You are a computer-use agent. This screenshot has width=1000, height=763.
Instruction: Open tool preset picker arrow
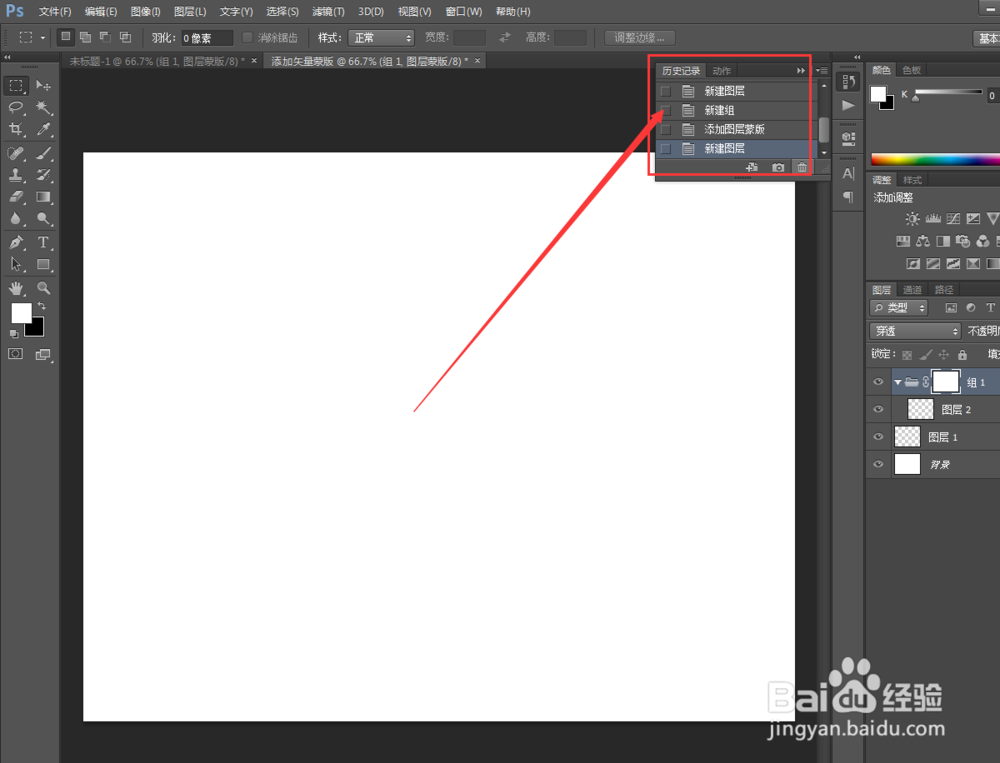click(43, 38)
